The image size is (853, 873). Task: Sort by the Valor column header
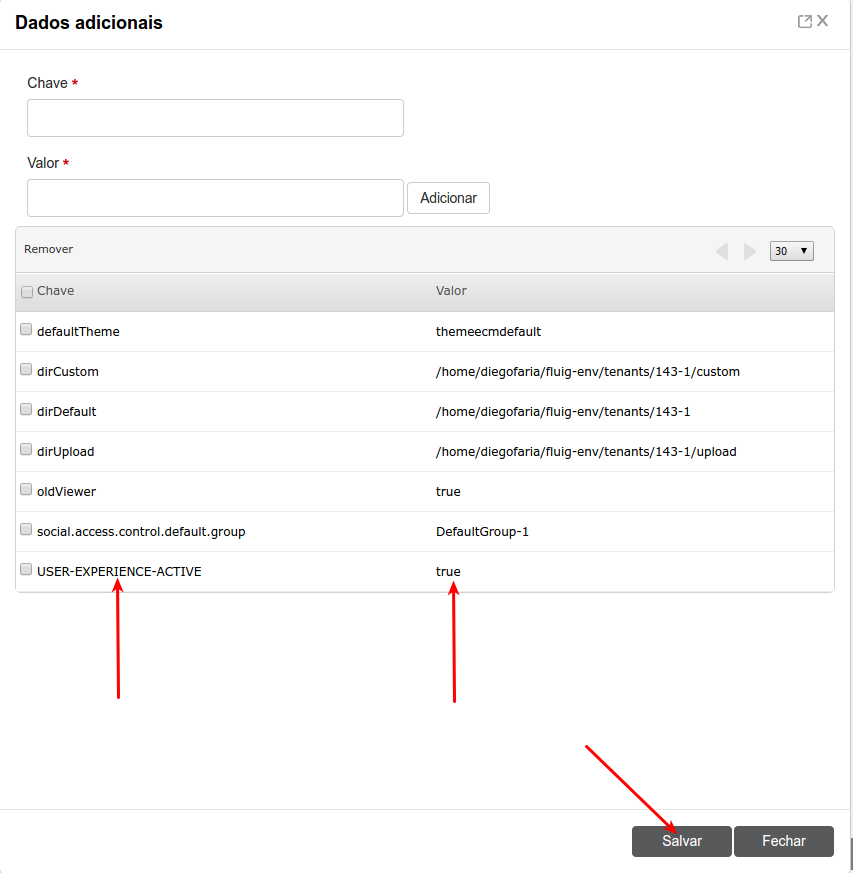point(452,291)
